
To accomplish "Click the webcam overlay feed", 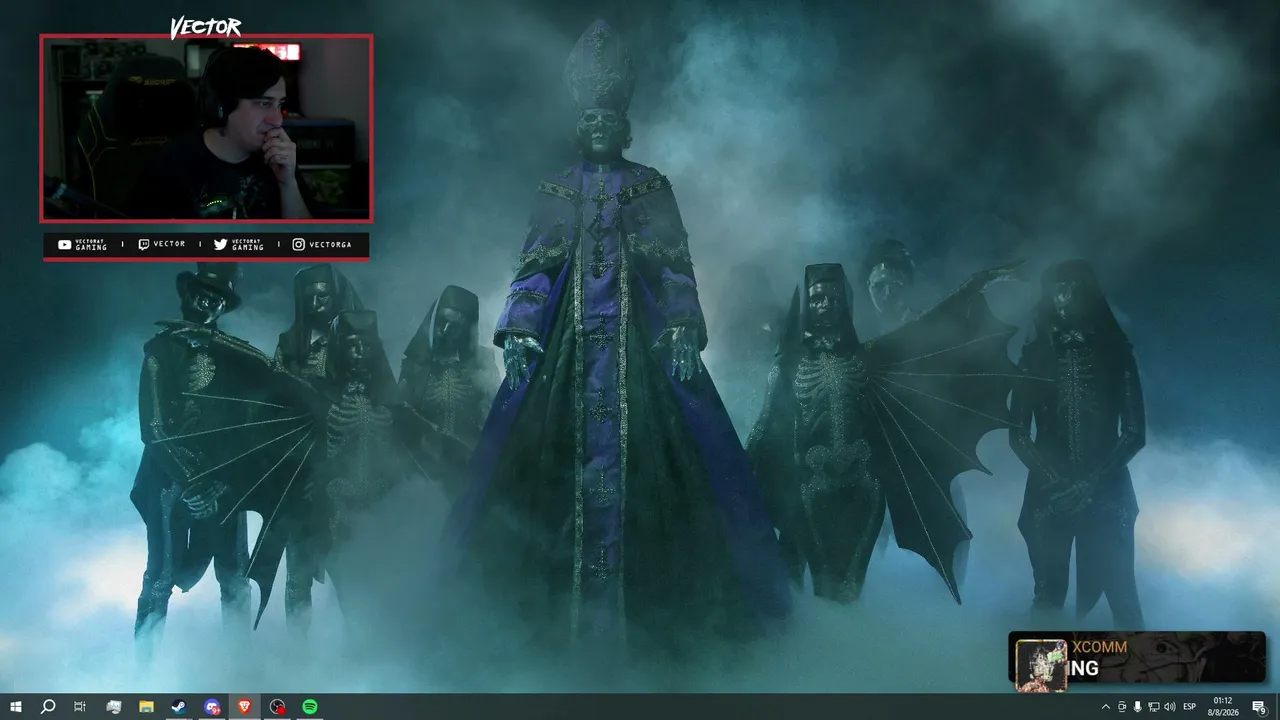I will pos(206,129).
